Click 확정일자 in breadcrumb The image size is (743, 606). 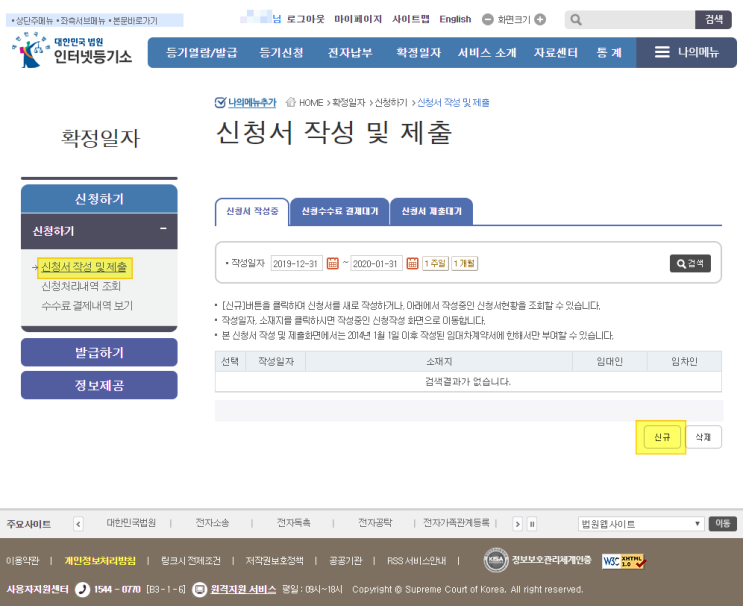(x=349, y=103)
